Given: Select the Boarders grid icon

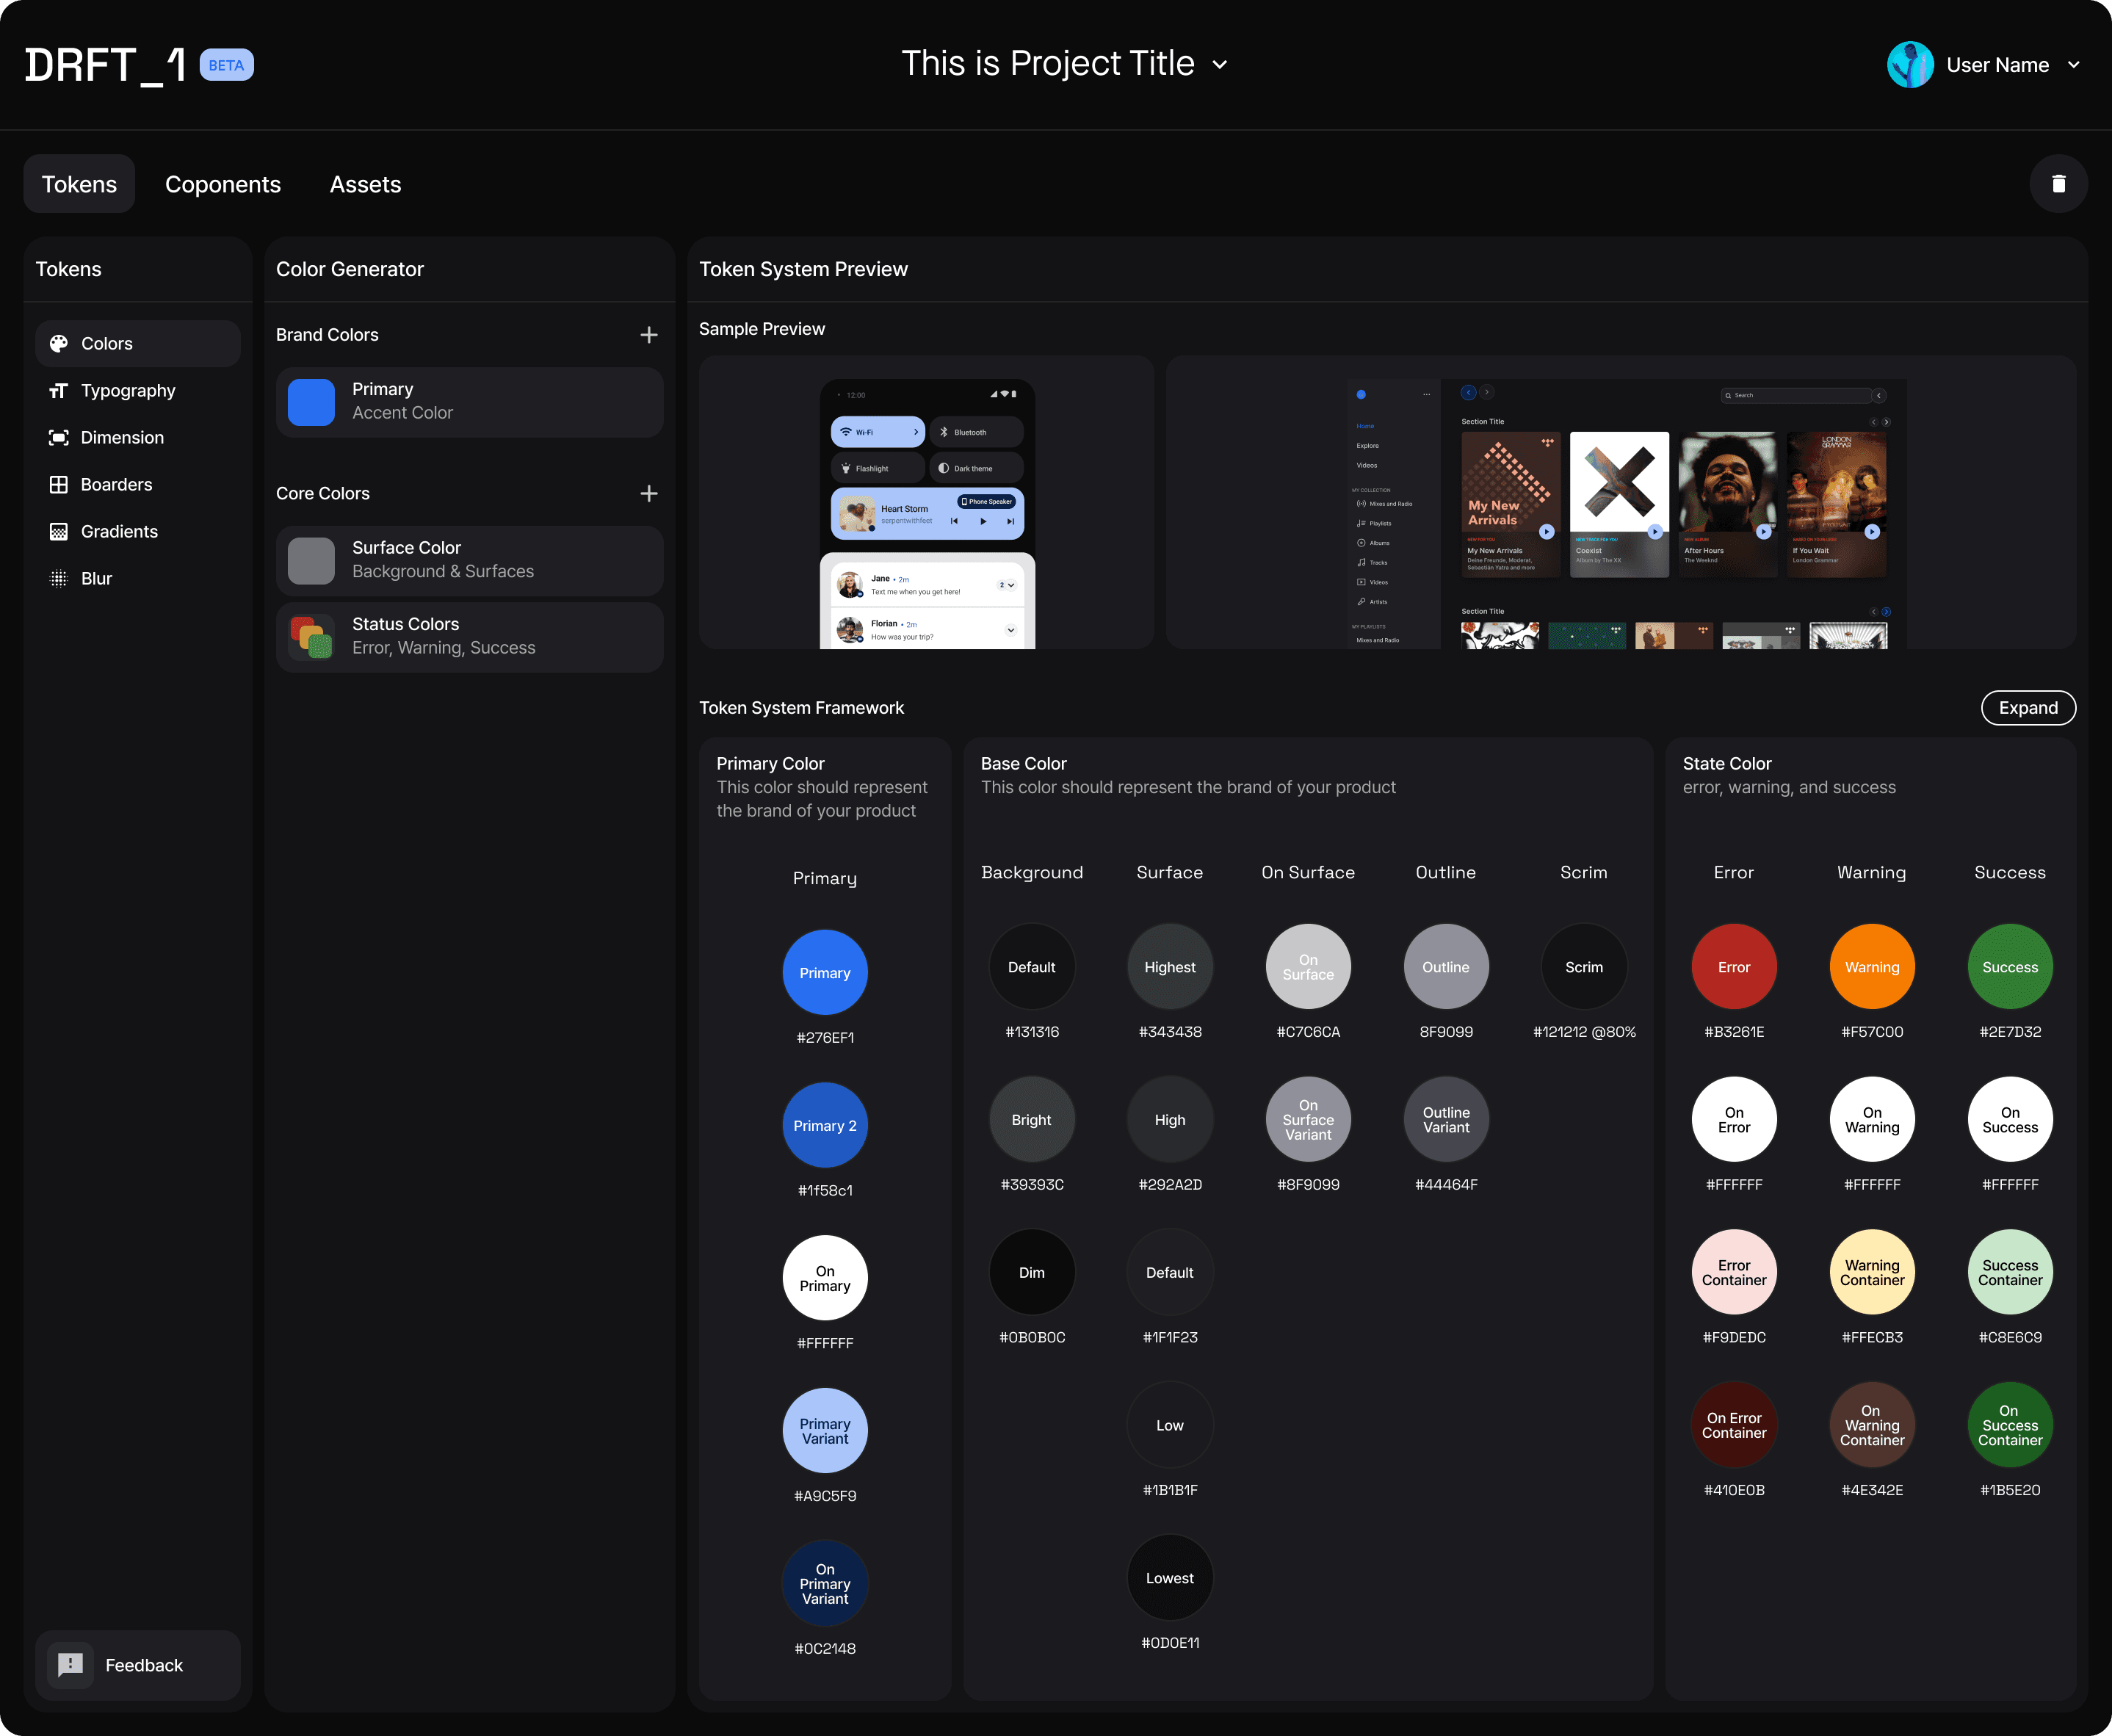Looking at the screenshot, I should (x=59, y=484).
